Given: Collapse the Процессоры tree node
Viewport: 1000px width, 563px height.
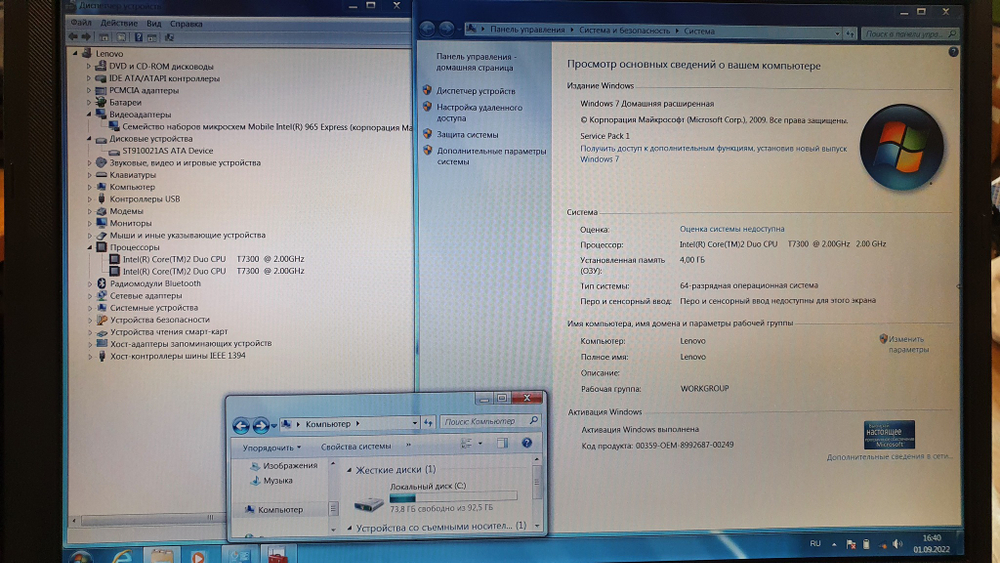Looking at the screenshot, I should [89, 247].
